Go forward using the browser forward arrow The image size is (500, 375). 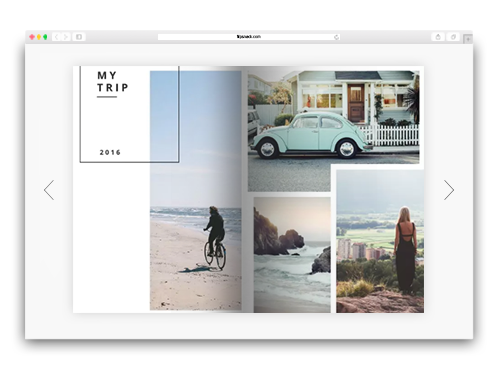click(x=66, y=37)
